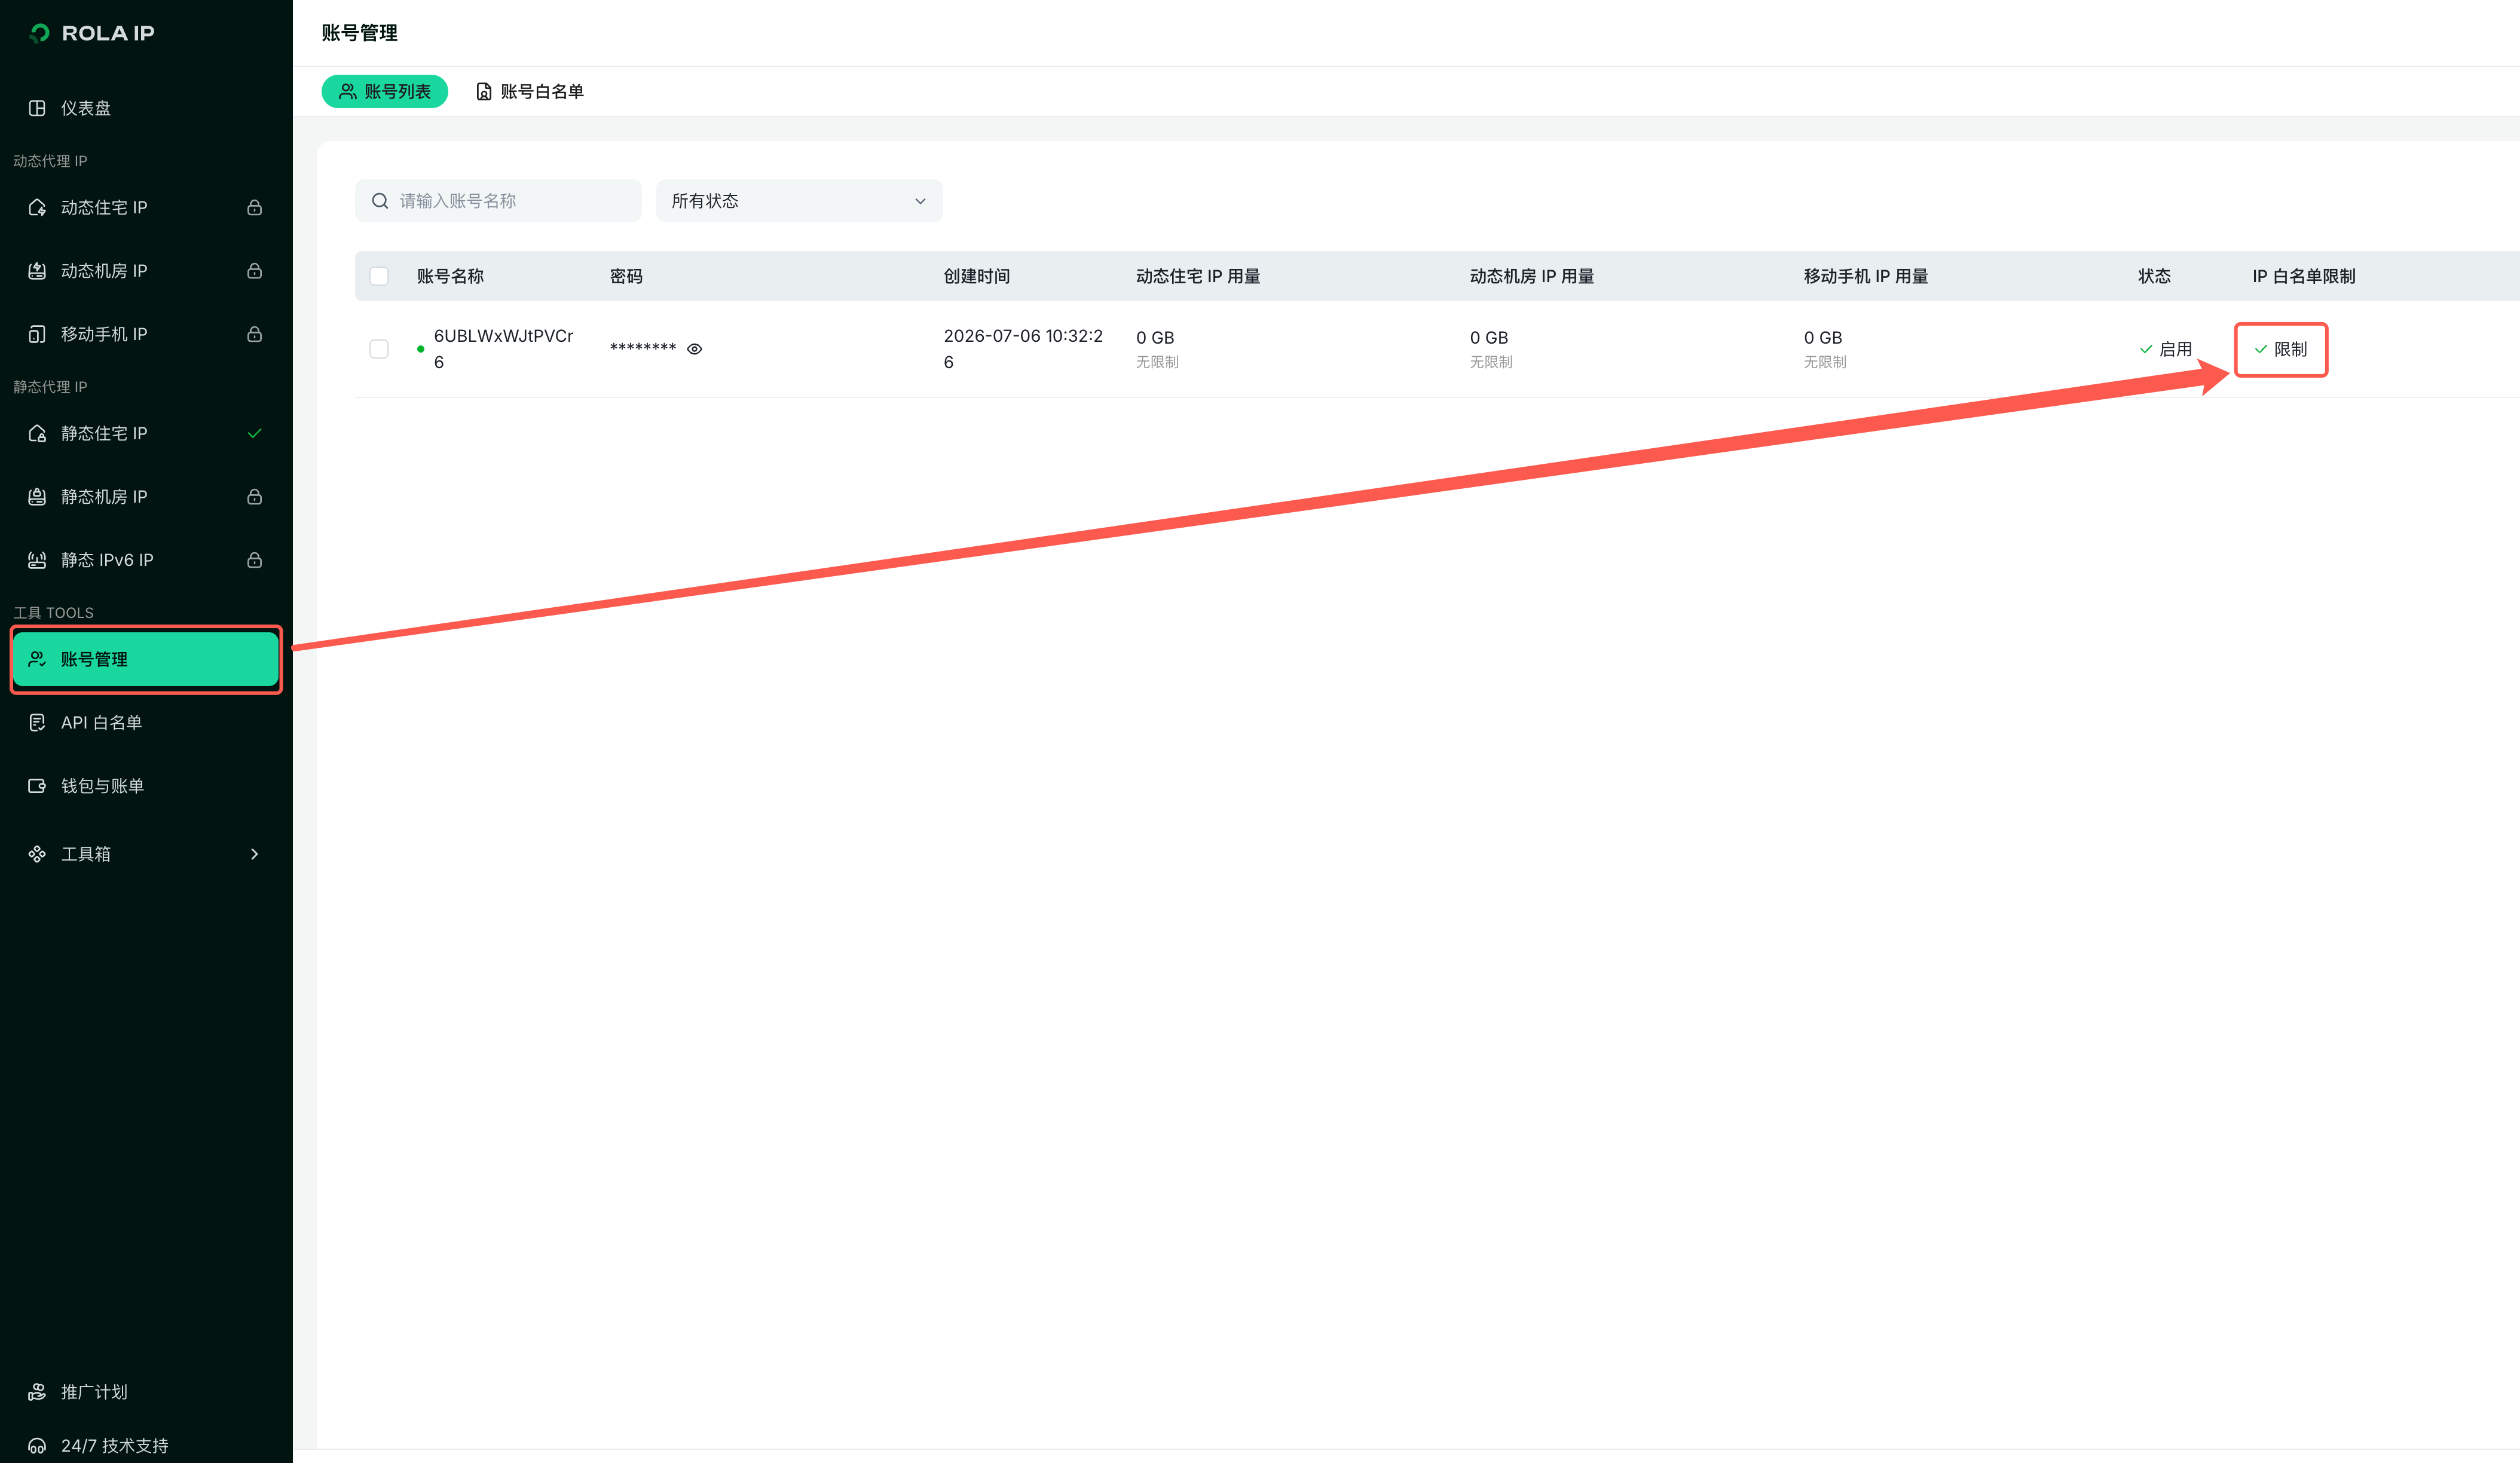
Task: Click the 启用 status label
Action: (x=2166, y=349)
